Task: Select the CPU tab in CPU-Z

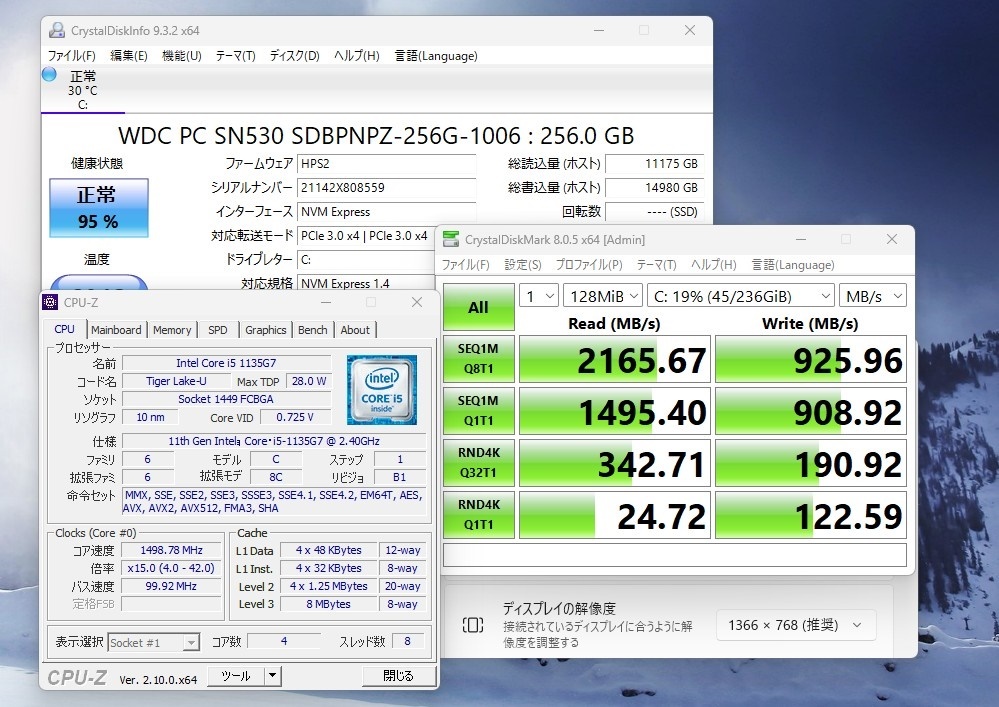Action: point(64,329)
